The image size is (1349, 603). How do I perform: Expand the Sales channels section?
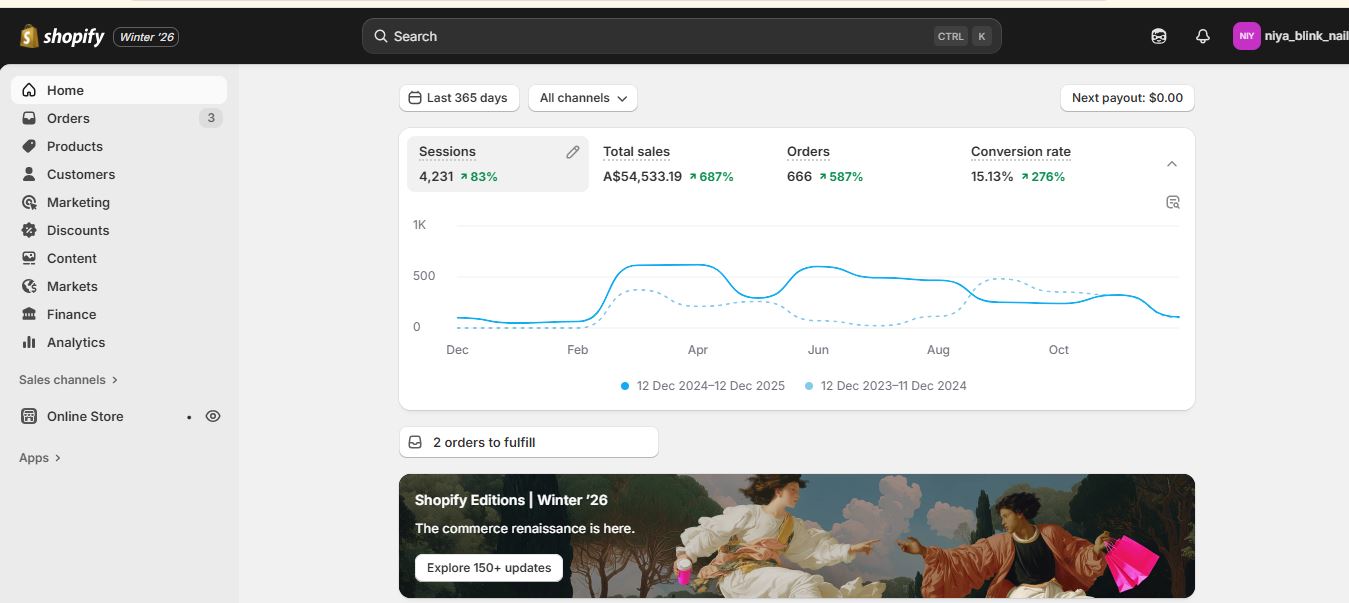[68, 380]
